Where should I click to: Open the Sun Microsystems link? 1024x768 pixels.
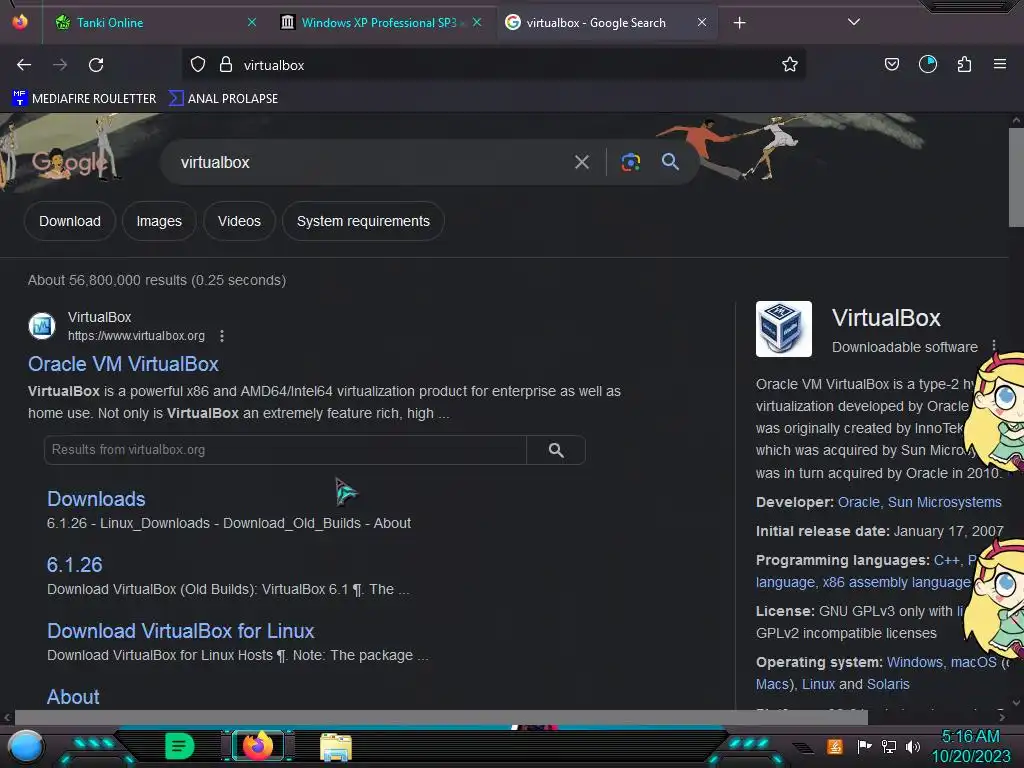pos(944,502)
